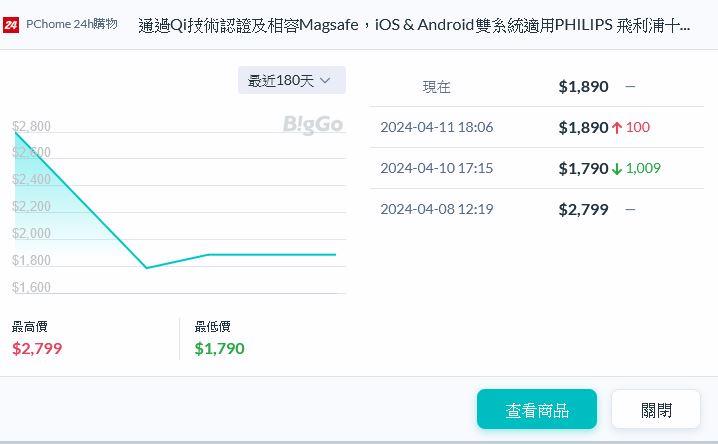Select the 2024-04-08 12:19 price record
The image size is (718, 444).
tap(436, 209)
